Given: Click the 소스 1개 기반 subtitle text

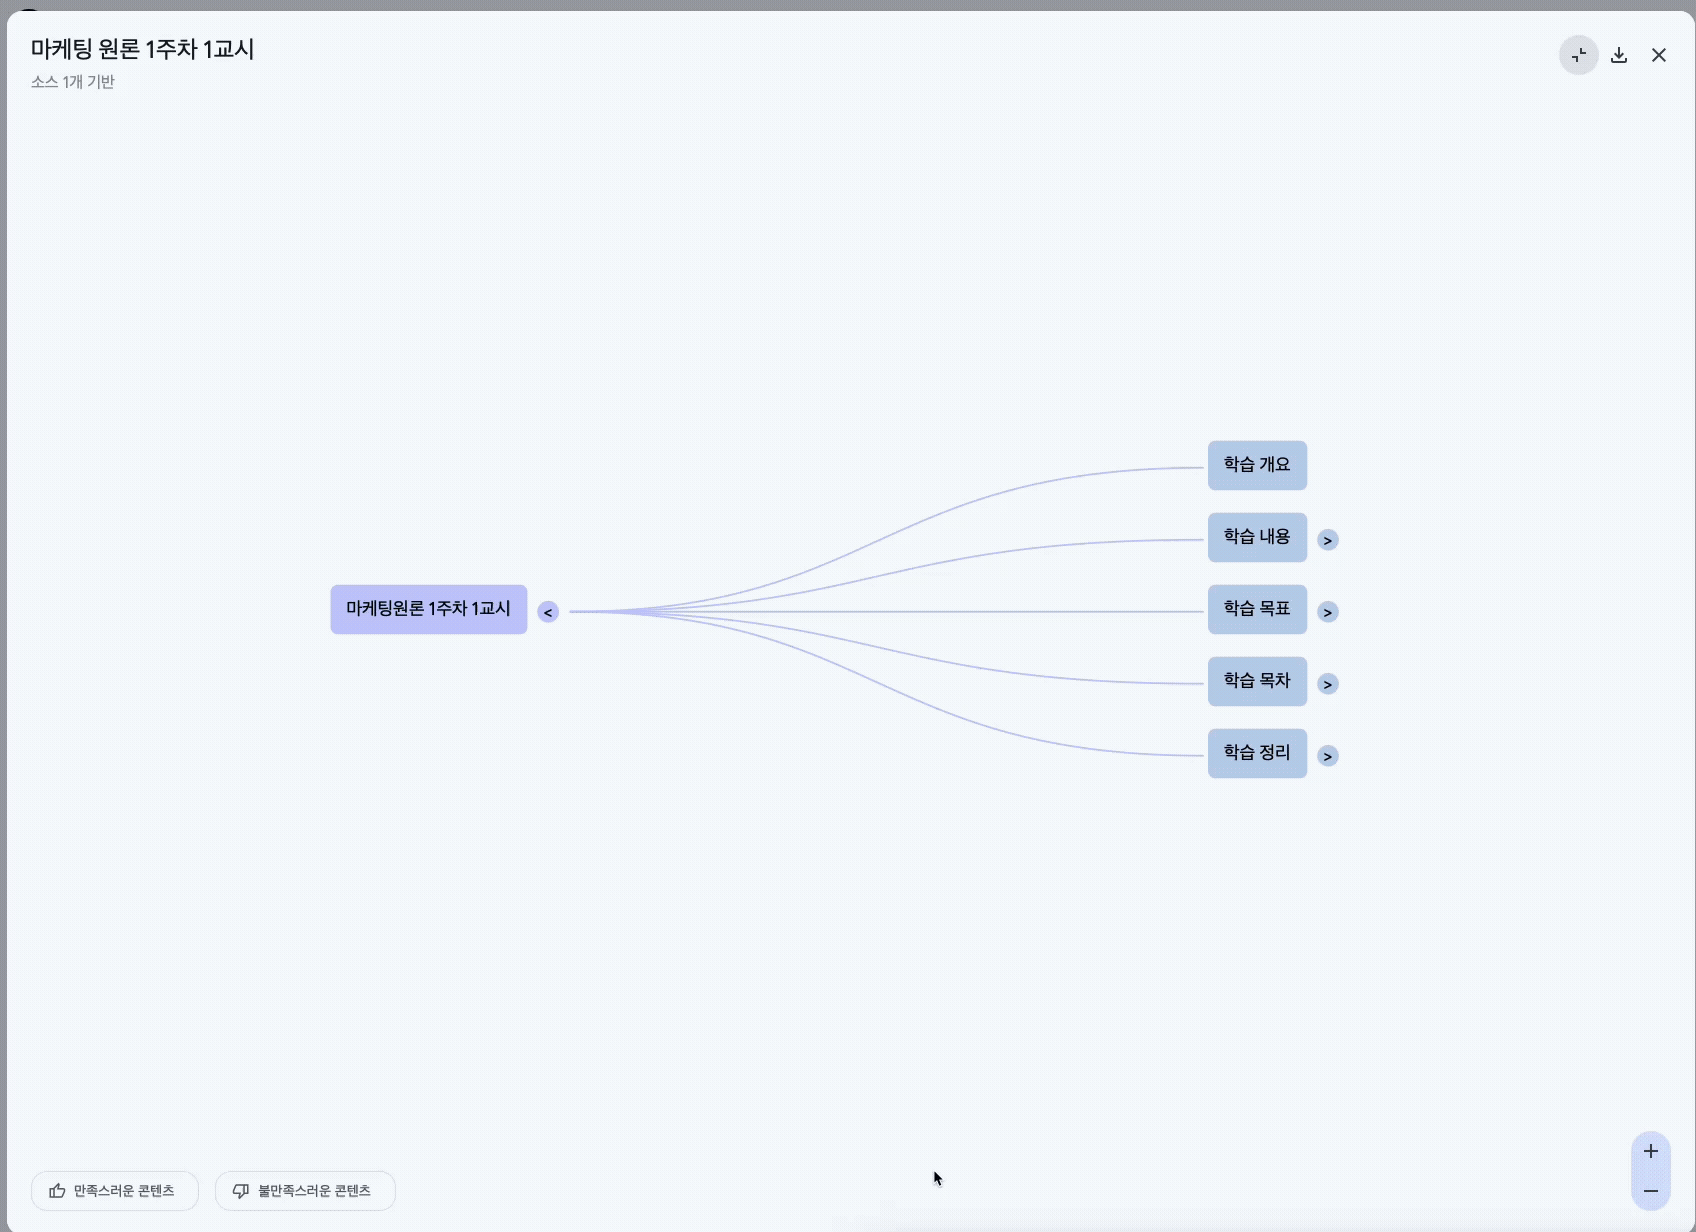Looking at the screenshot, I should [73, 82].
